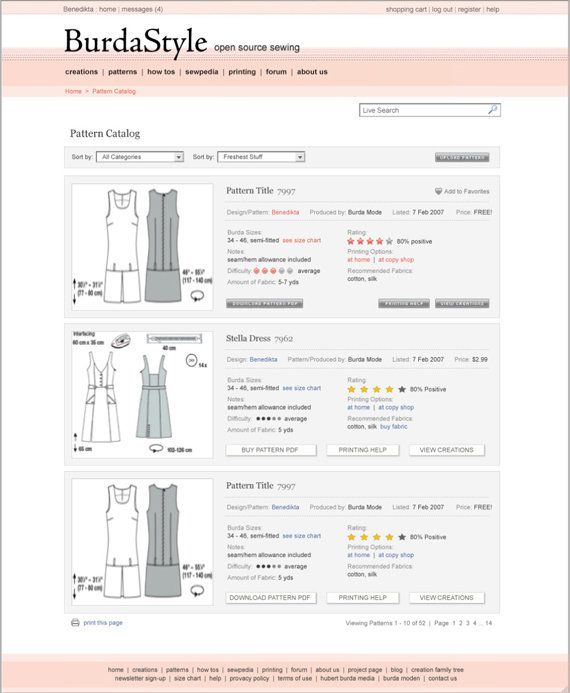Image resolution: width=570 pixels, height=693 pixels.
Task: Click the search magnifier icon in Live Search
Action: 492,110
